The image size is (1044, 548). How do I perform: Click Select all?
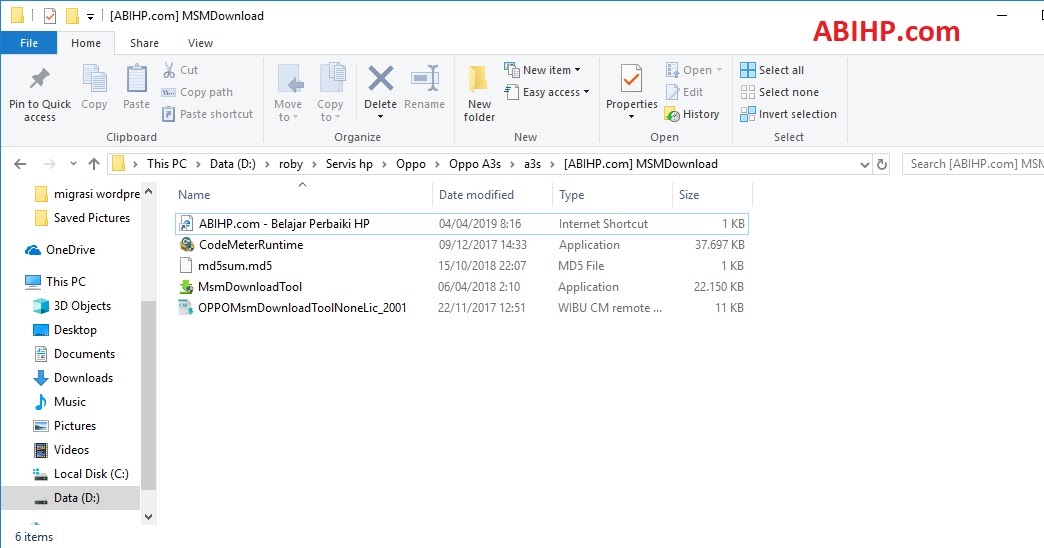772,70
